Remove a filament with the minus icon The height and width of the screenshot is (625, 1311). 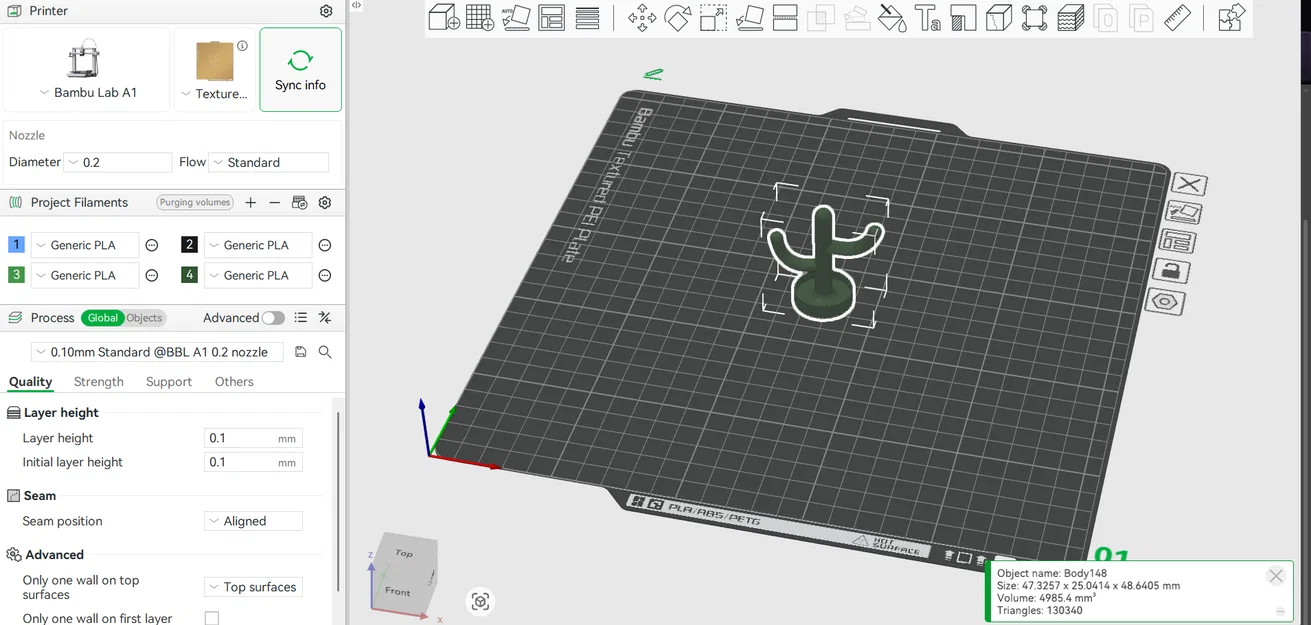point(275,202)
